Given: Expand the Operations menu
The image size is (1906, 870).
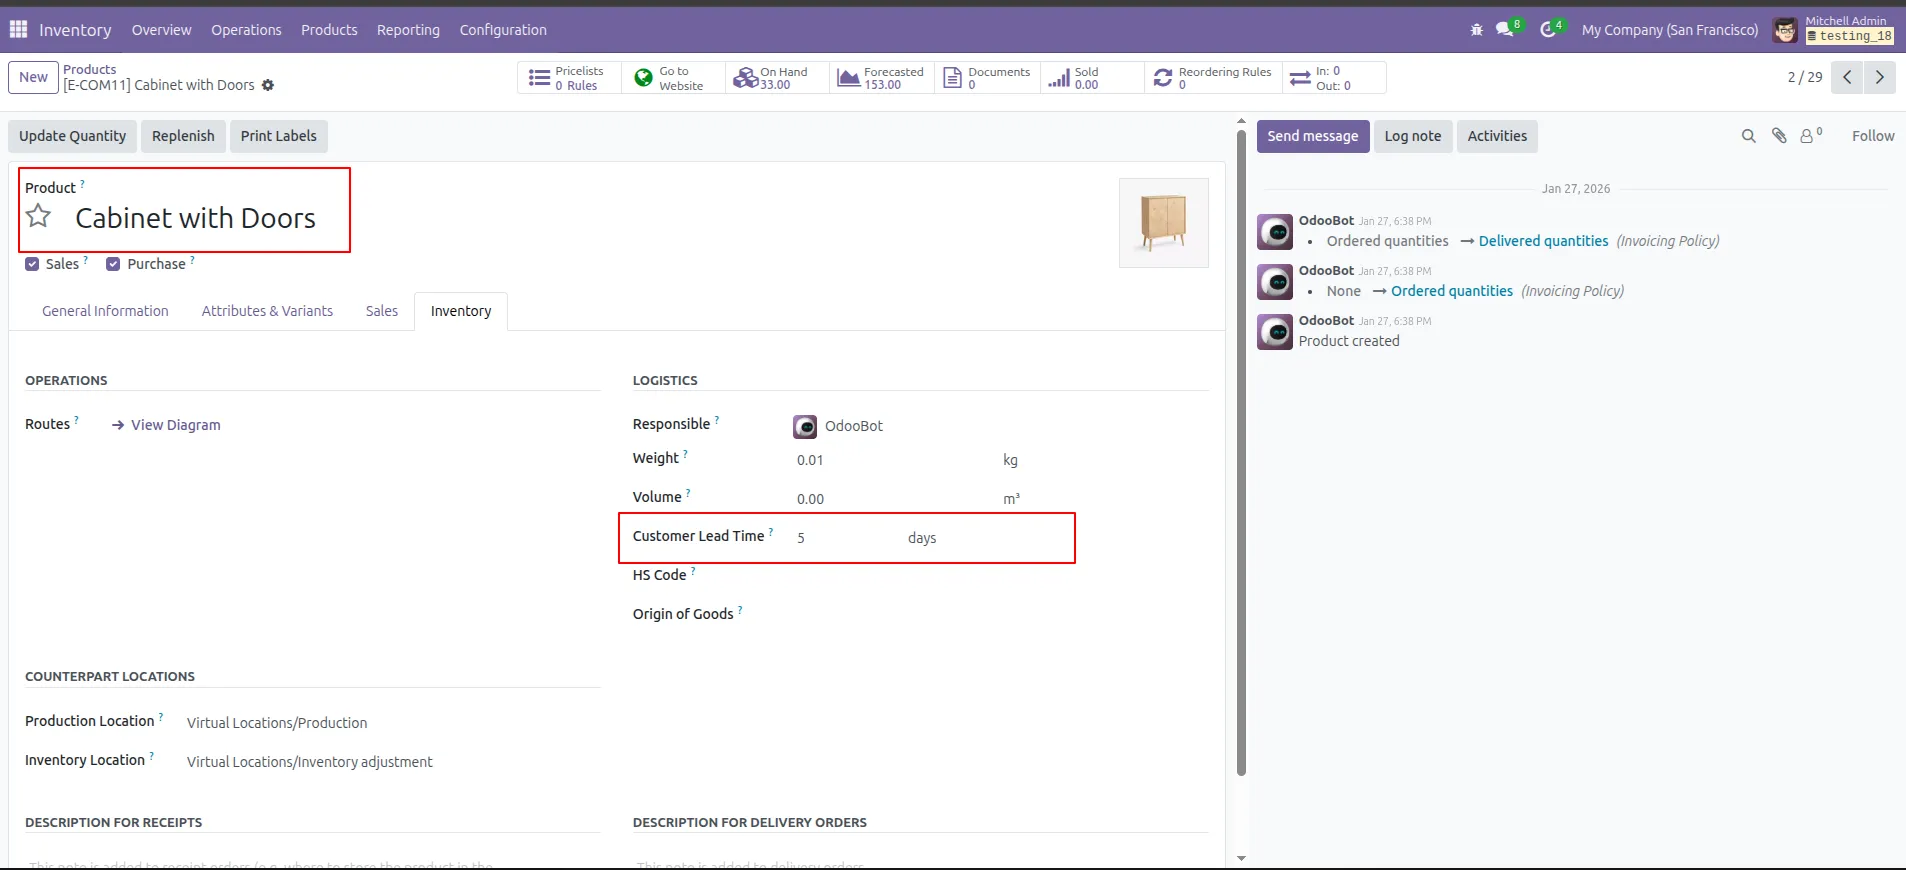Looking at the screenshot, I should [246, 30].
